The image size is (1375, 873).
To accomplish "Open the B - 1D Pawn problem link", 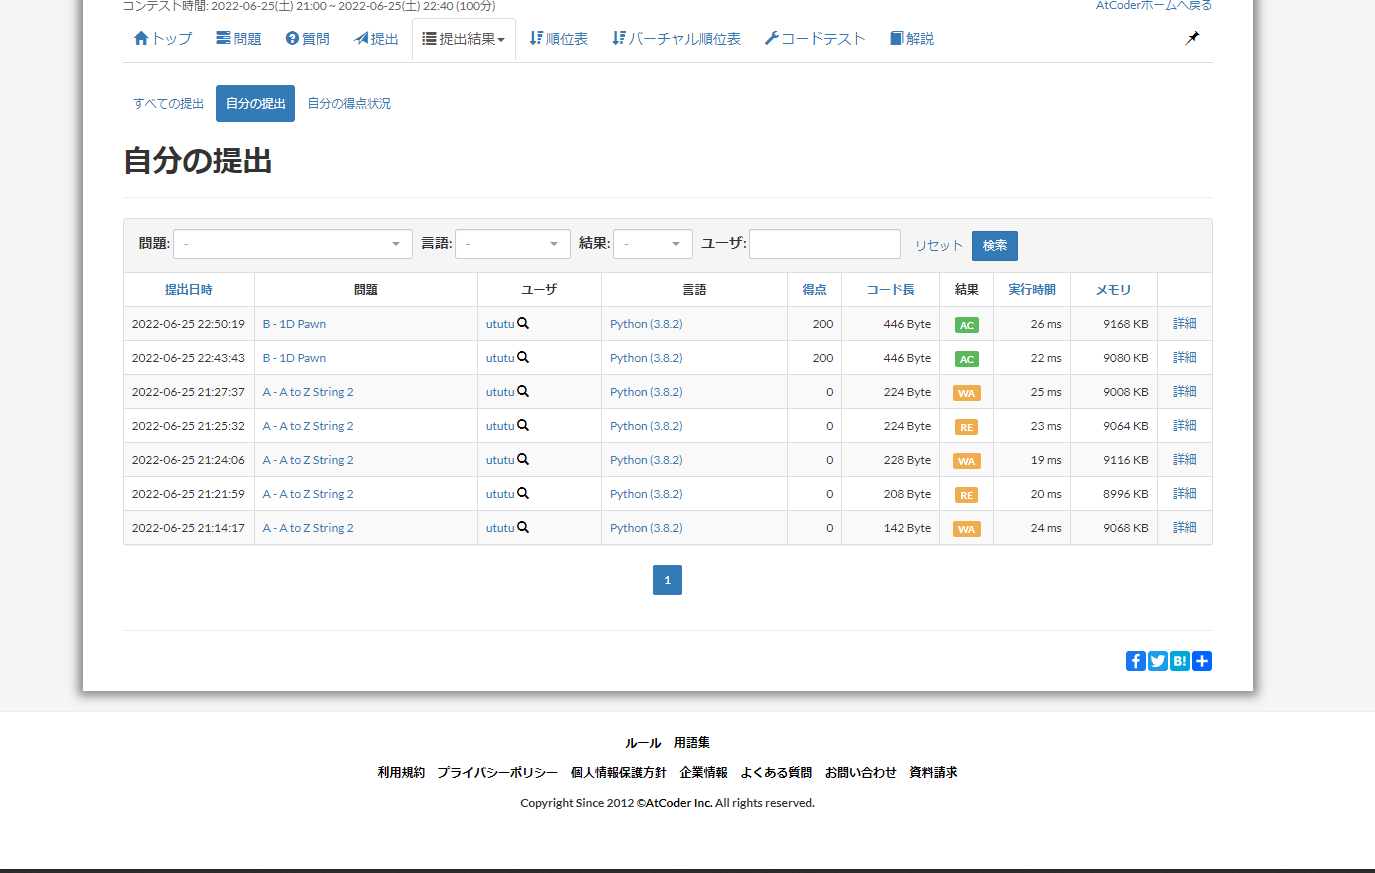I will point(292,324).
